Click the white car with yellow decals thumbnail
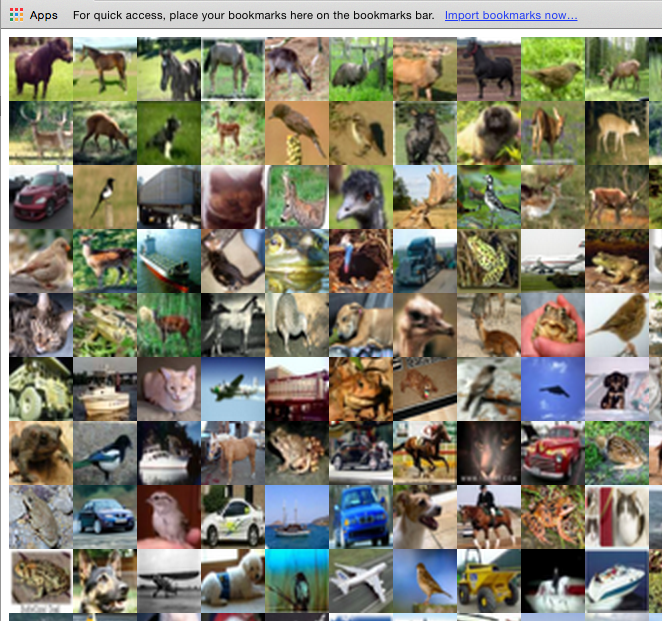Viewport: 662px width, 621px height. [233, 517]
